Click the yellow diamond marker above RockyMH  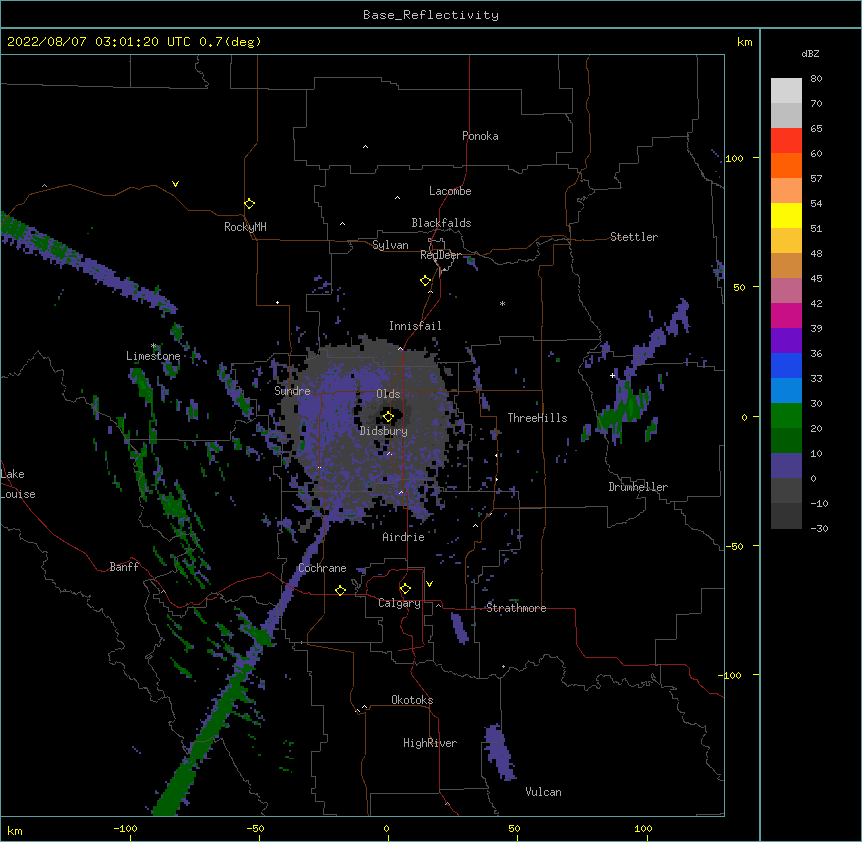249,204
